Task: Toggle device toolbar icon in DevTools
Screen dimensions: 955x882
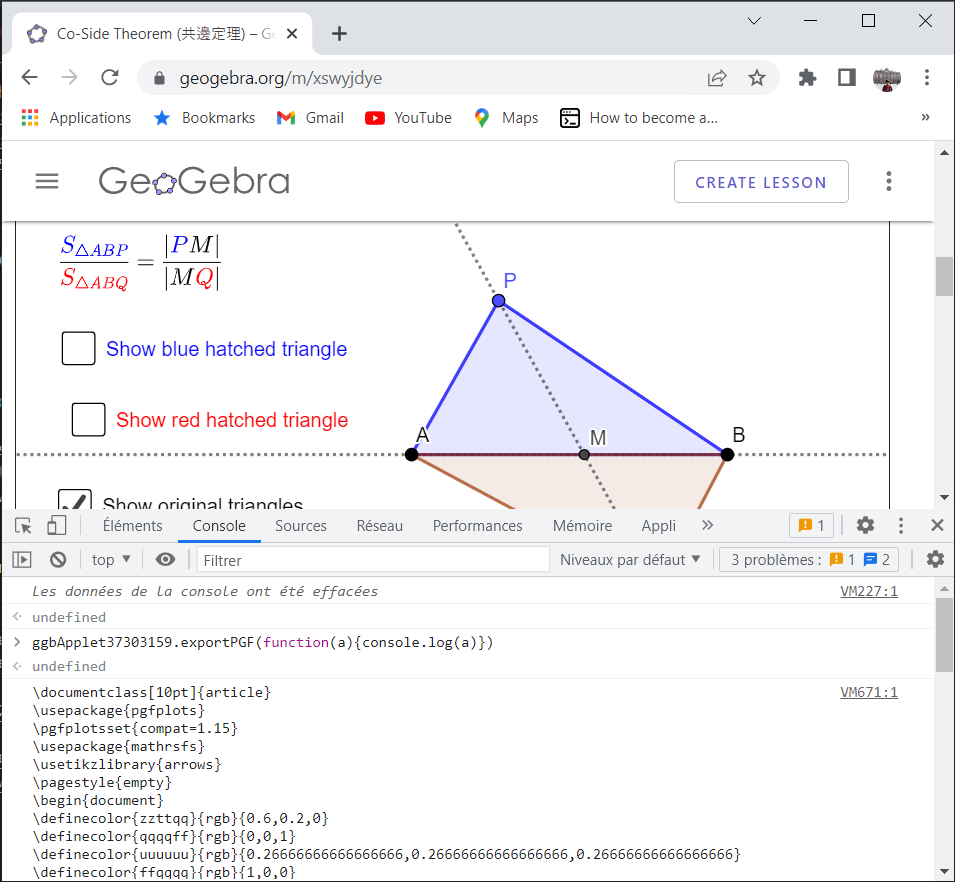Action: click(56, 526)
